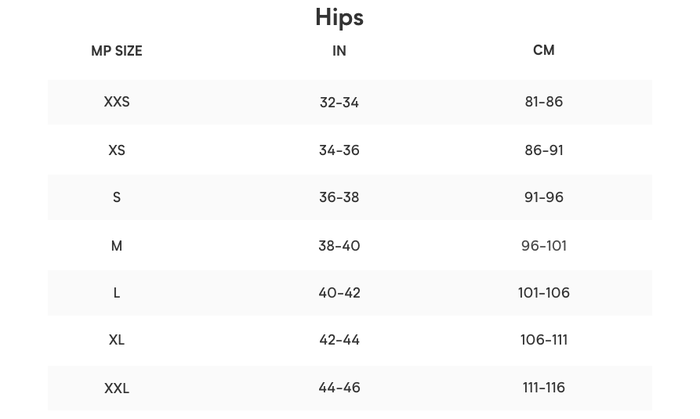The height and width of the screenshot is (419, 700).
Task: Click the XL size label
Action: (116, 340)
